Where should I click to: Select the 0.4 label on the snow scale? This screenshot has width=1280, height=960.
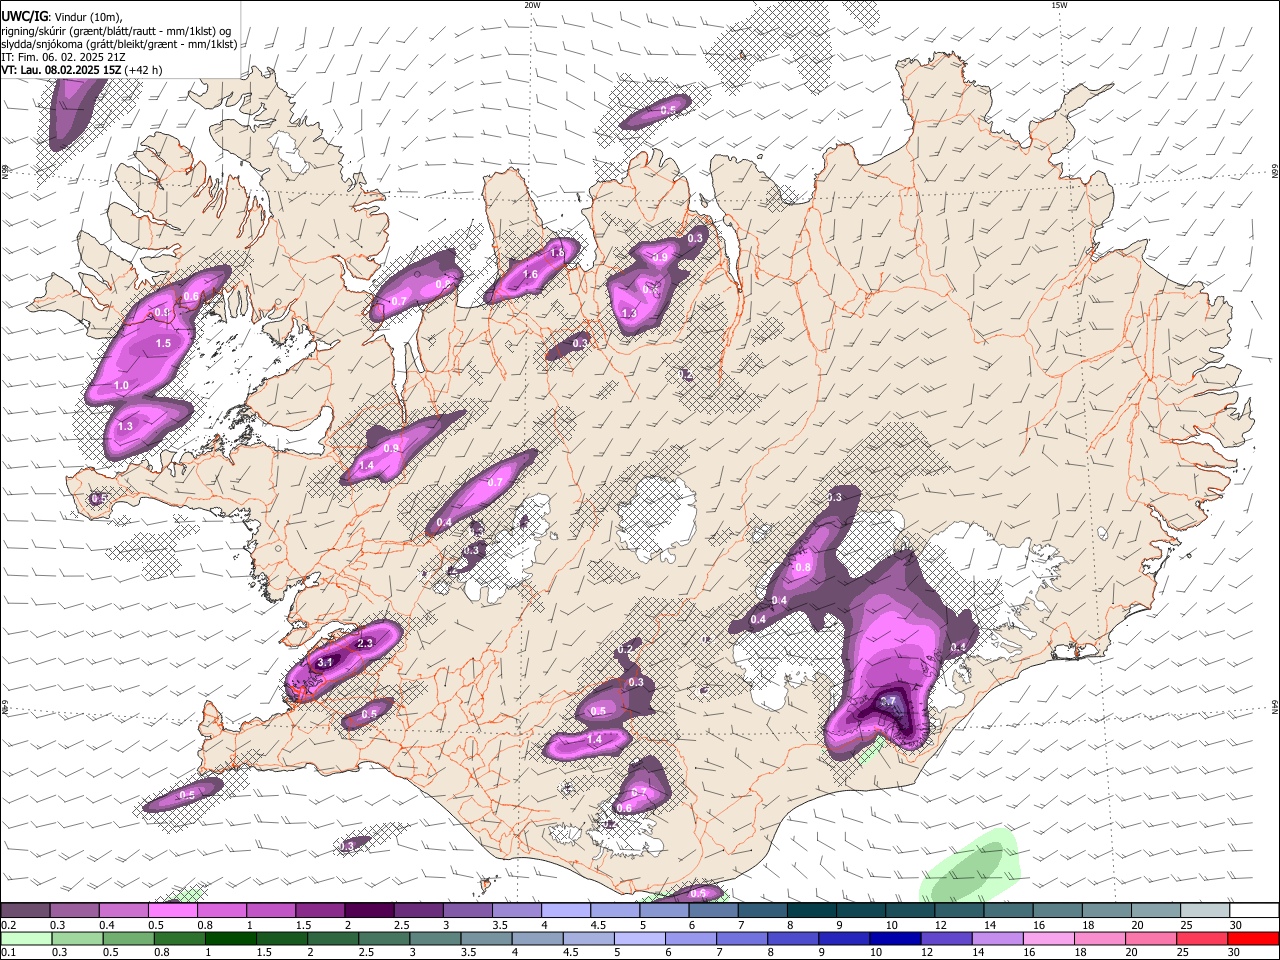107,925
